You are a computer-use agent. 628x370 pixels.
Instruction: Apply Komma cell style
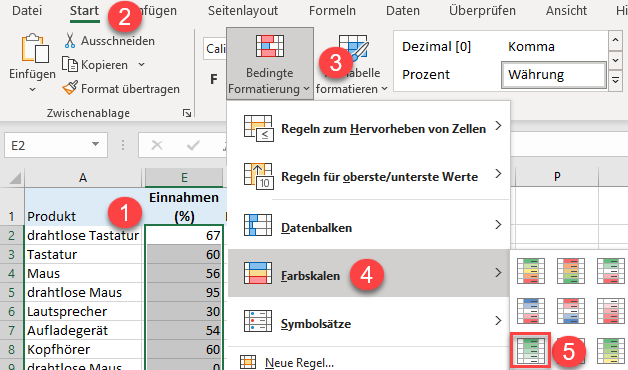coord(531,47)
